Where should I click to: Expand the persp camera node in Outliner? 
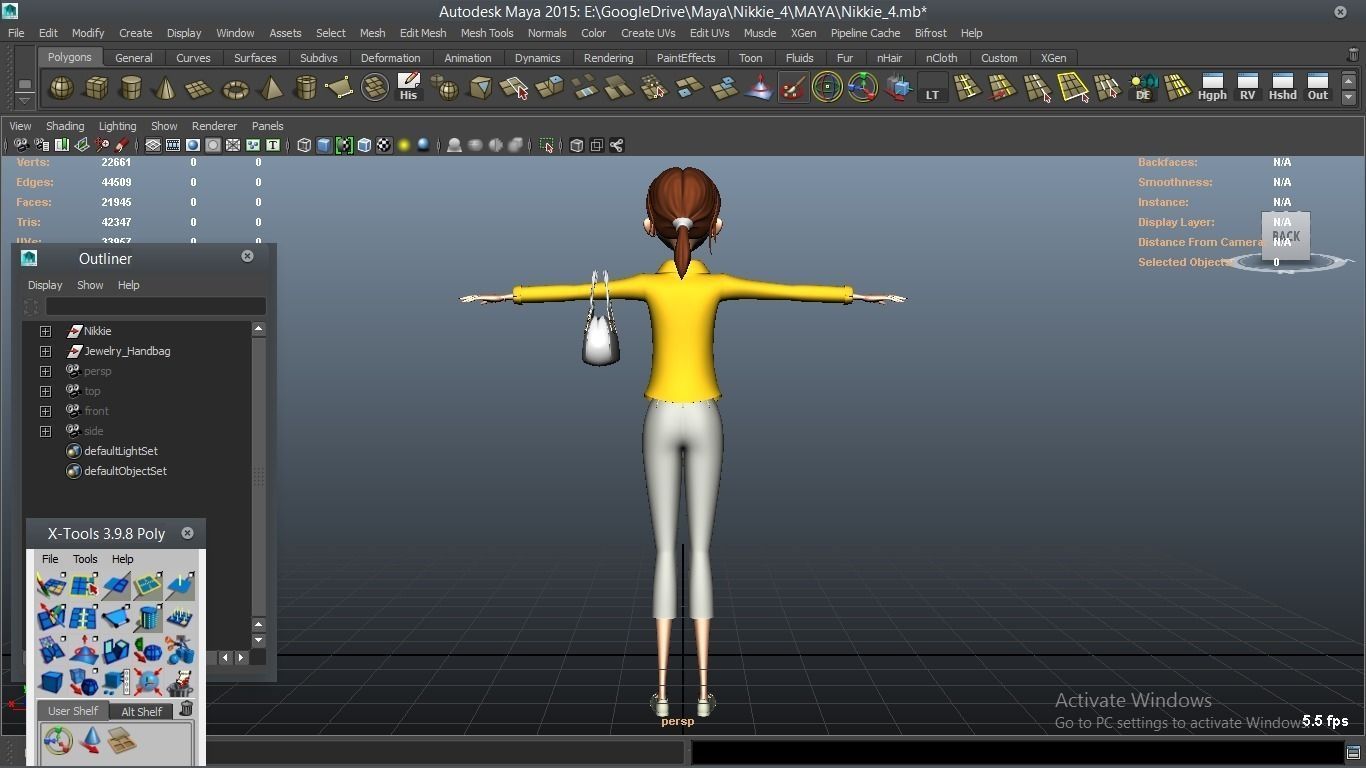(45, 371)
